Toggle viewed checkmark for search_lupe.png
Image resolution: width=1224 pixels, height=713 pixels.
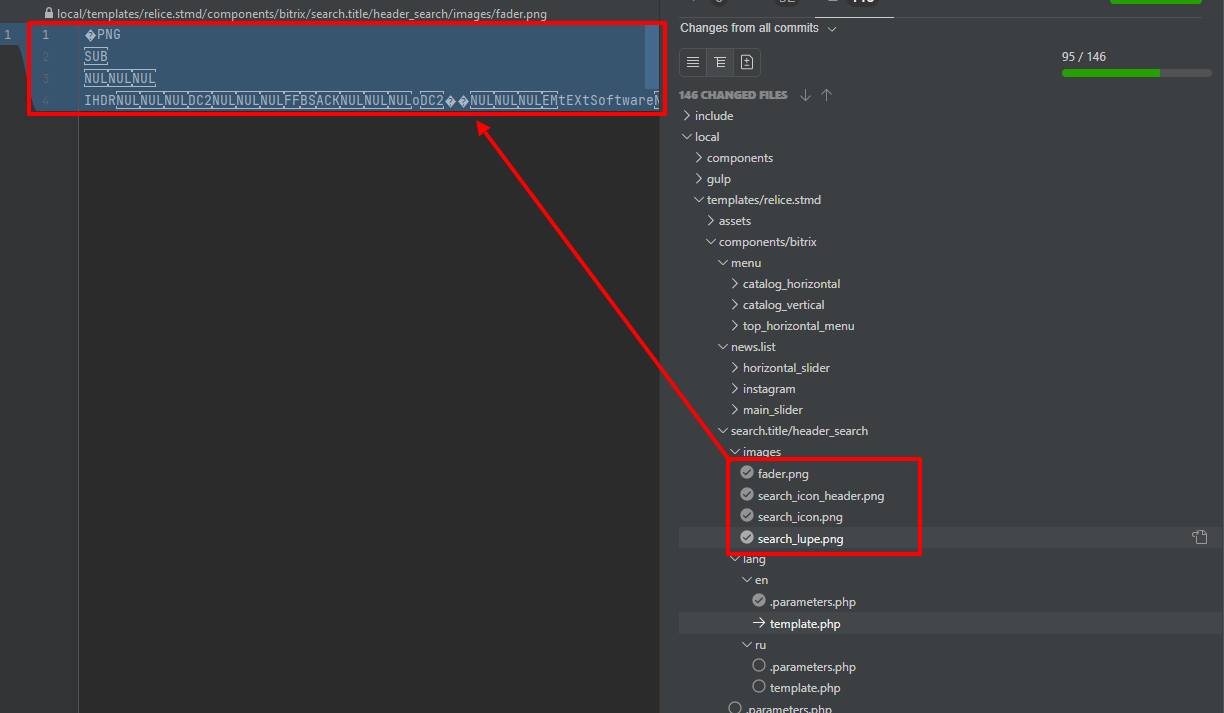(747, 538)
